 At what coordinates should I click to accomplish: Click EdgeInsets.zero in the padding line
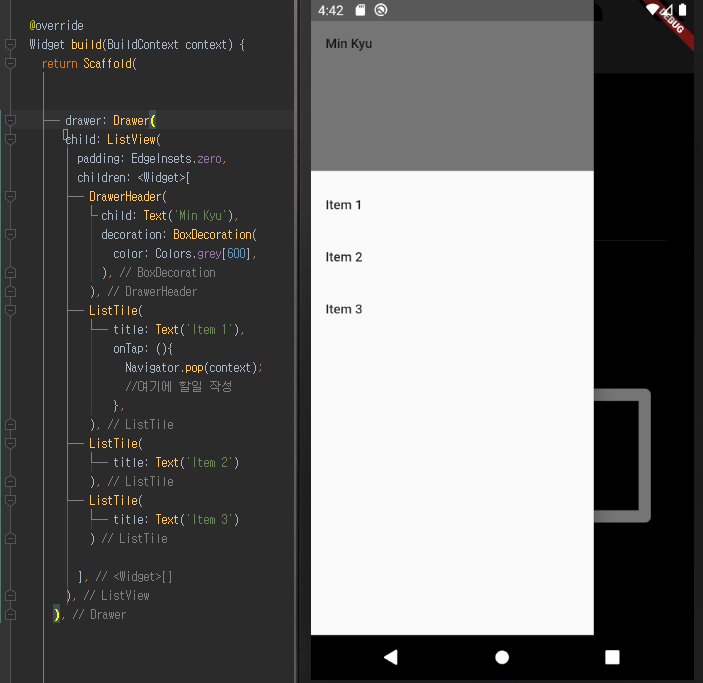tap(178, 159)
